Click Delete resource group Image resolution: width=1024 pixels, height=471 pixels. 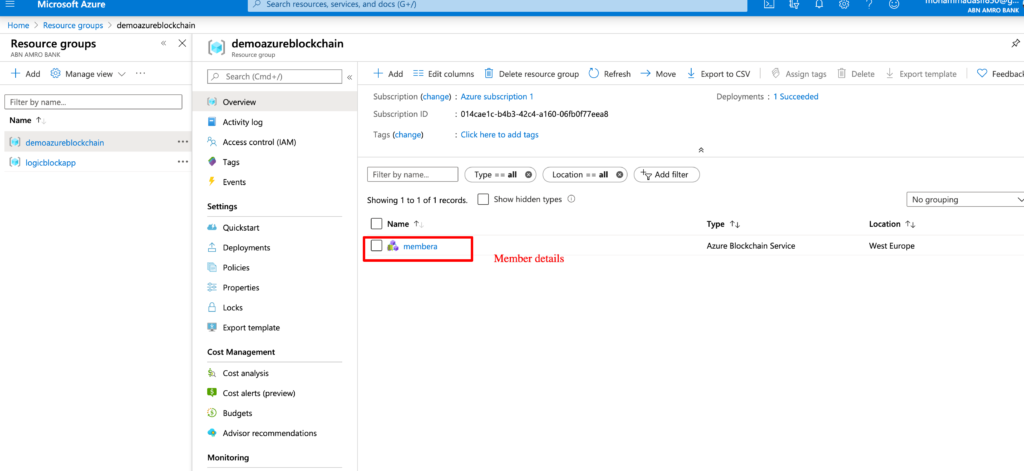point(532,74)
